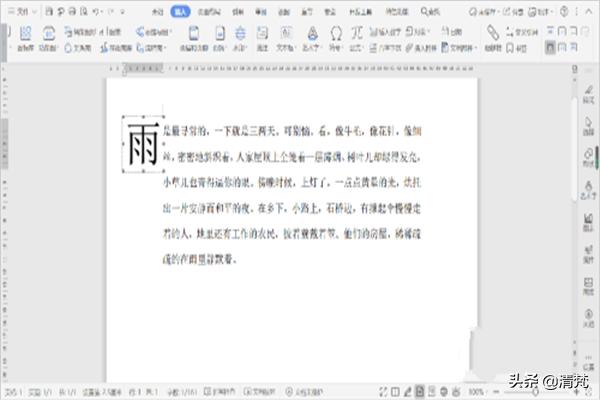This screenshot has width=600, height=400.
Task: Click Cross Reference (交叉引用) in ribbon
Action: click(x=522, y=32)
